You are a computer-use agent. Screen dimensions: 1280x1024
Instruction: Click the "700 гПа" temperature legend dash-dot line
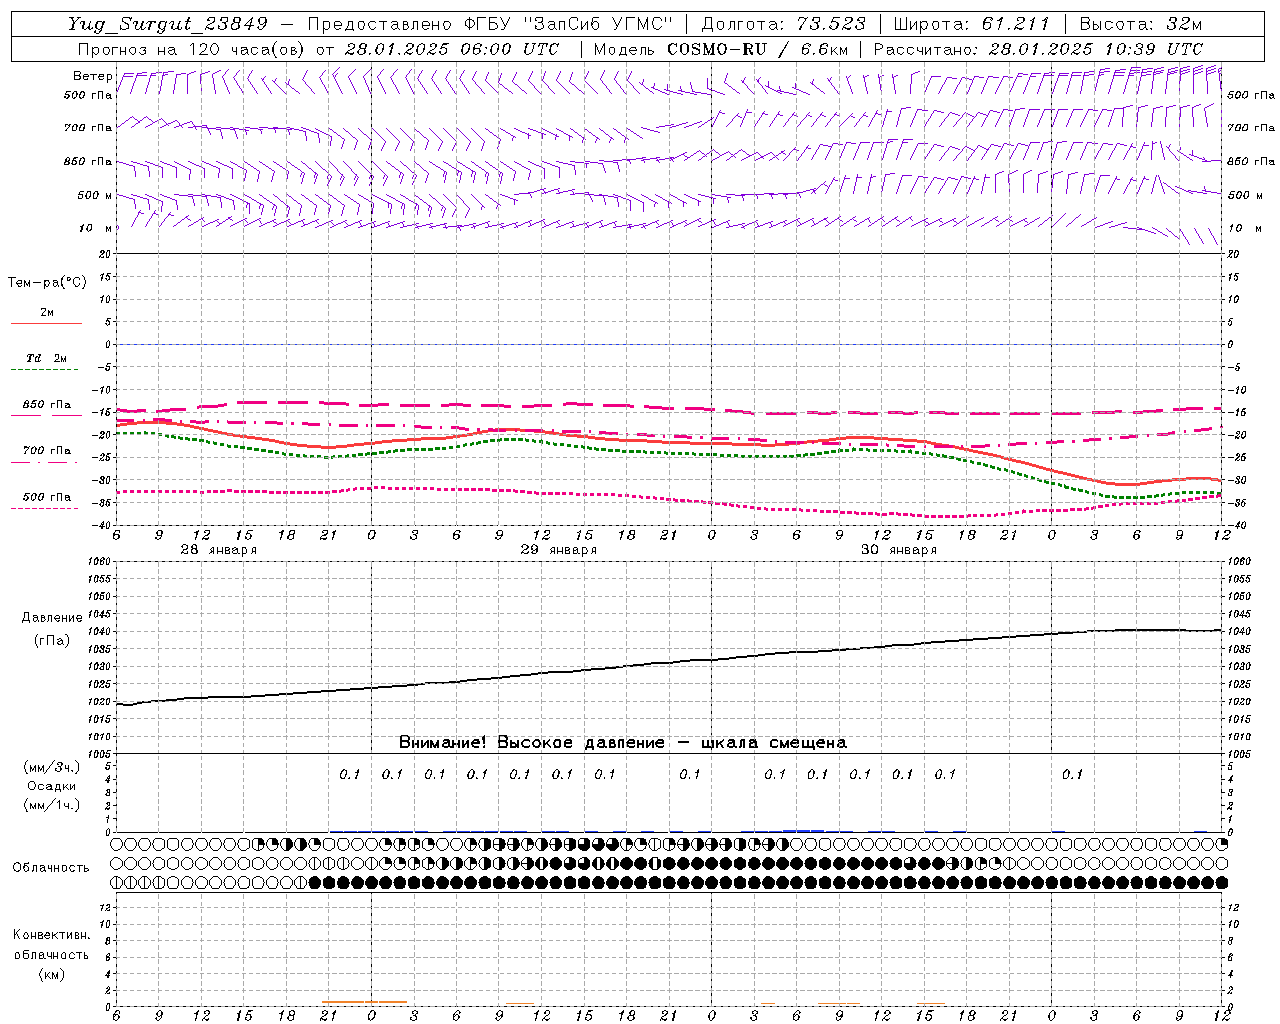coord(46,462)
